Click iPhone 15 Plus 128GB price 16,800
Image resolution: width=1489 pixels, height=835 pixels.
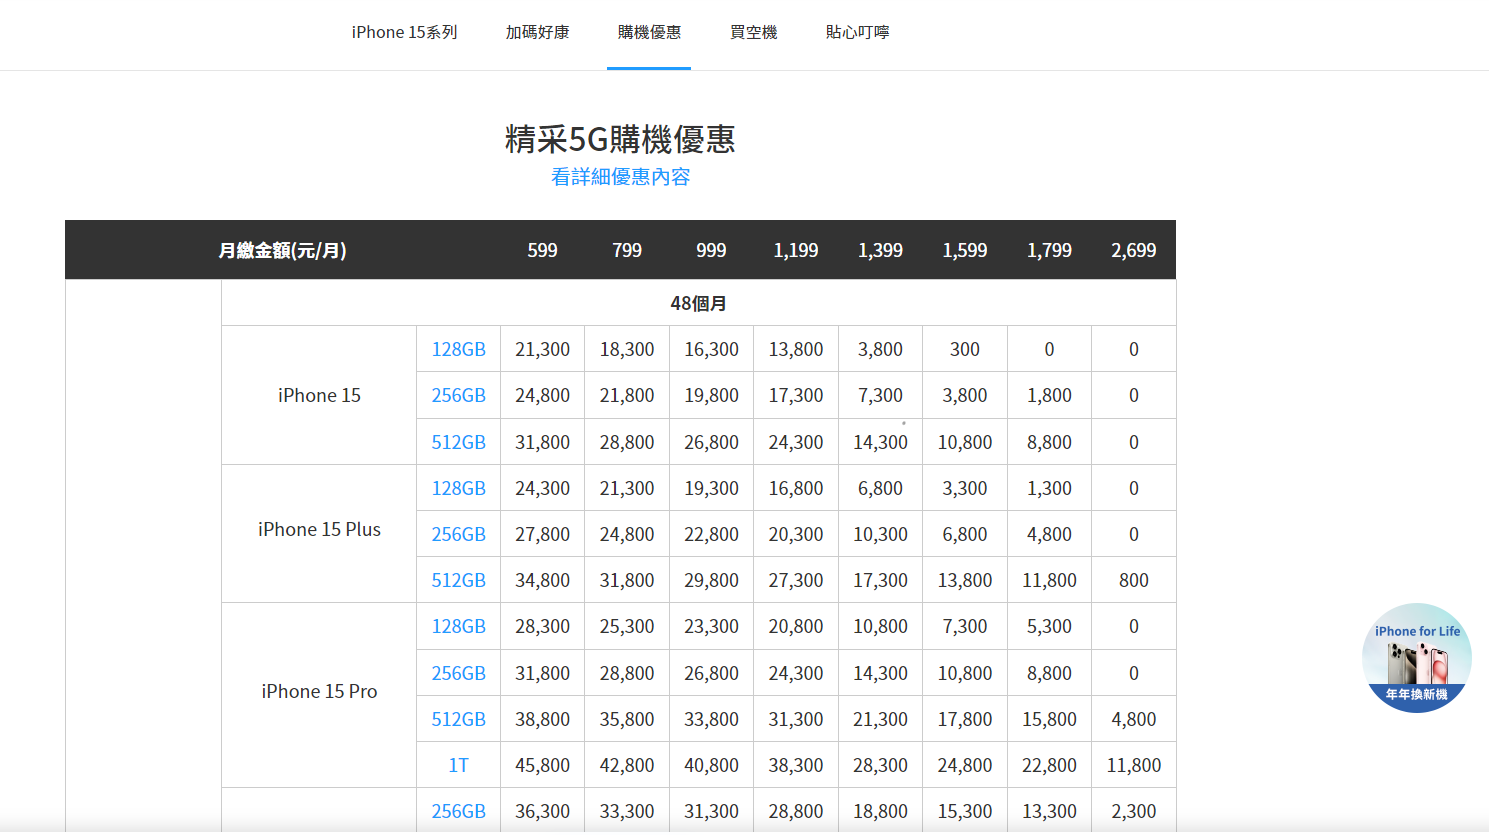796,488
